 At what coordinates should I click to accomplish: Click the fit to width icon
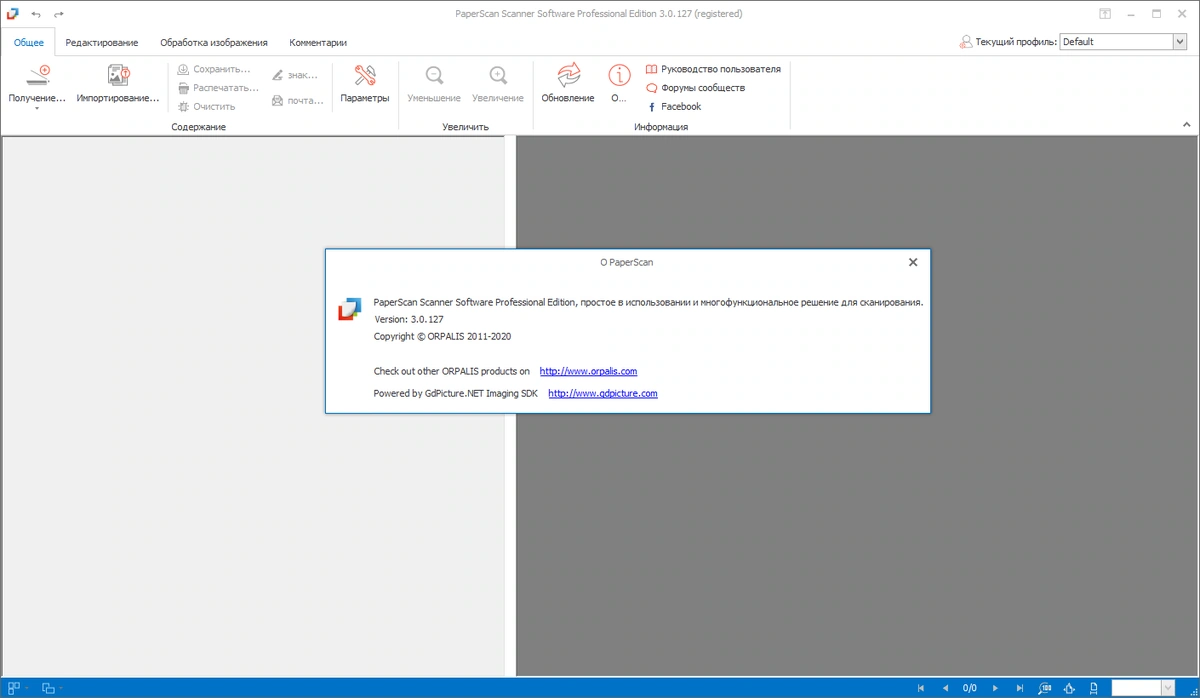click(1095, 688)
